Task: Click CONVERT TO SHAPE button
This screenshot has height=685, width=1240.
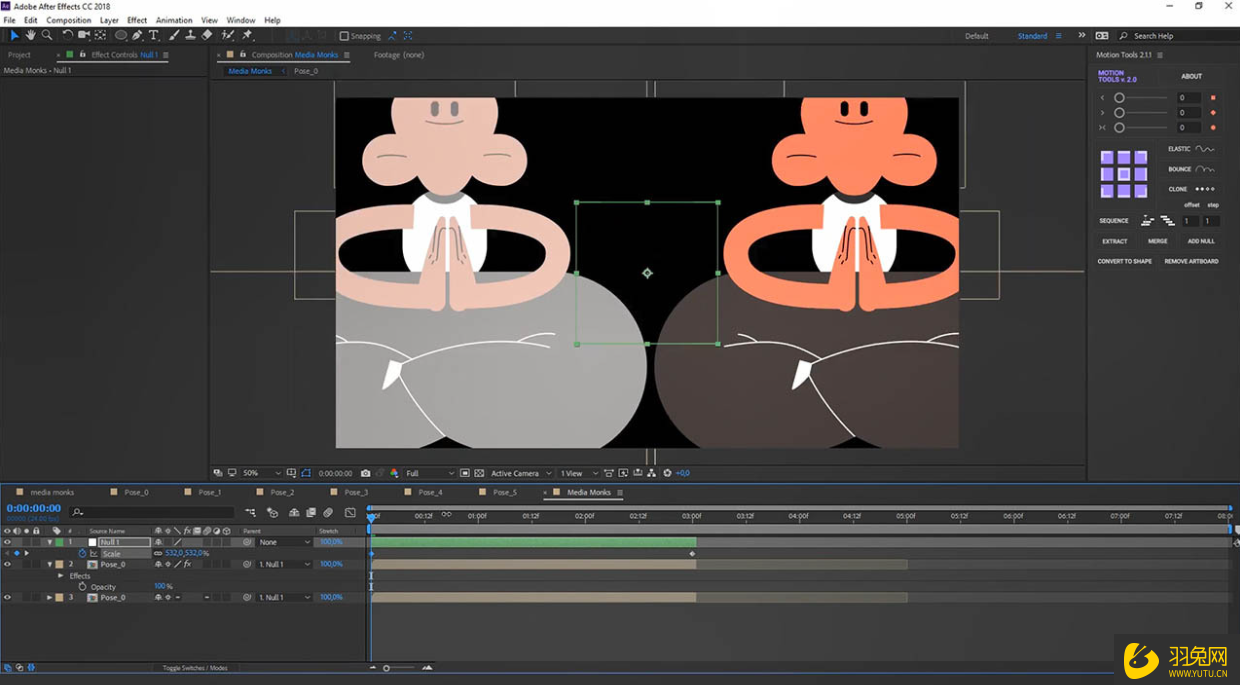Action: point(1124,261)
